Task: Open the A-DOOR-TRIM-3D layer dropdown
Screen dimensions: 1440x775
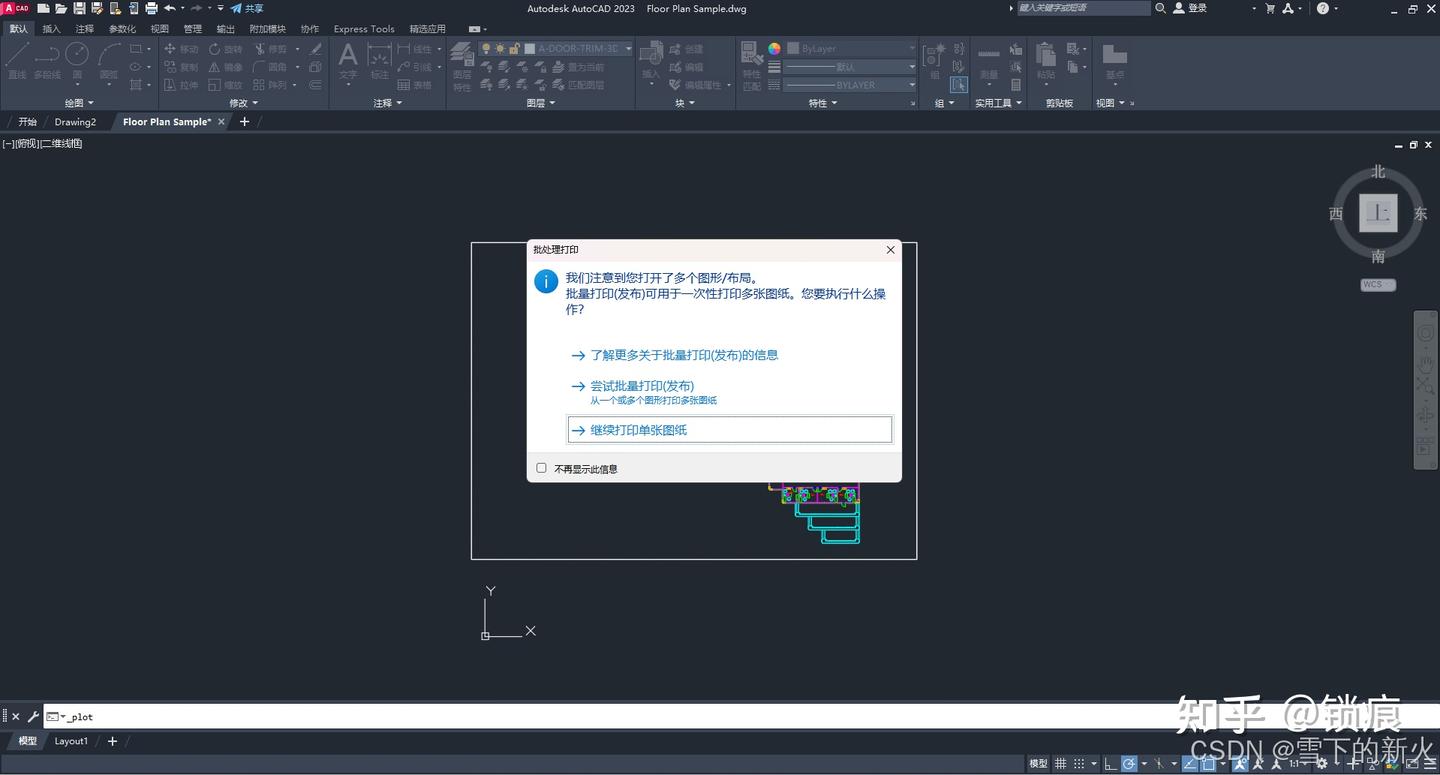Action: click(628, 48)
